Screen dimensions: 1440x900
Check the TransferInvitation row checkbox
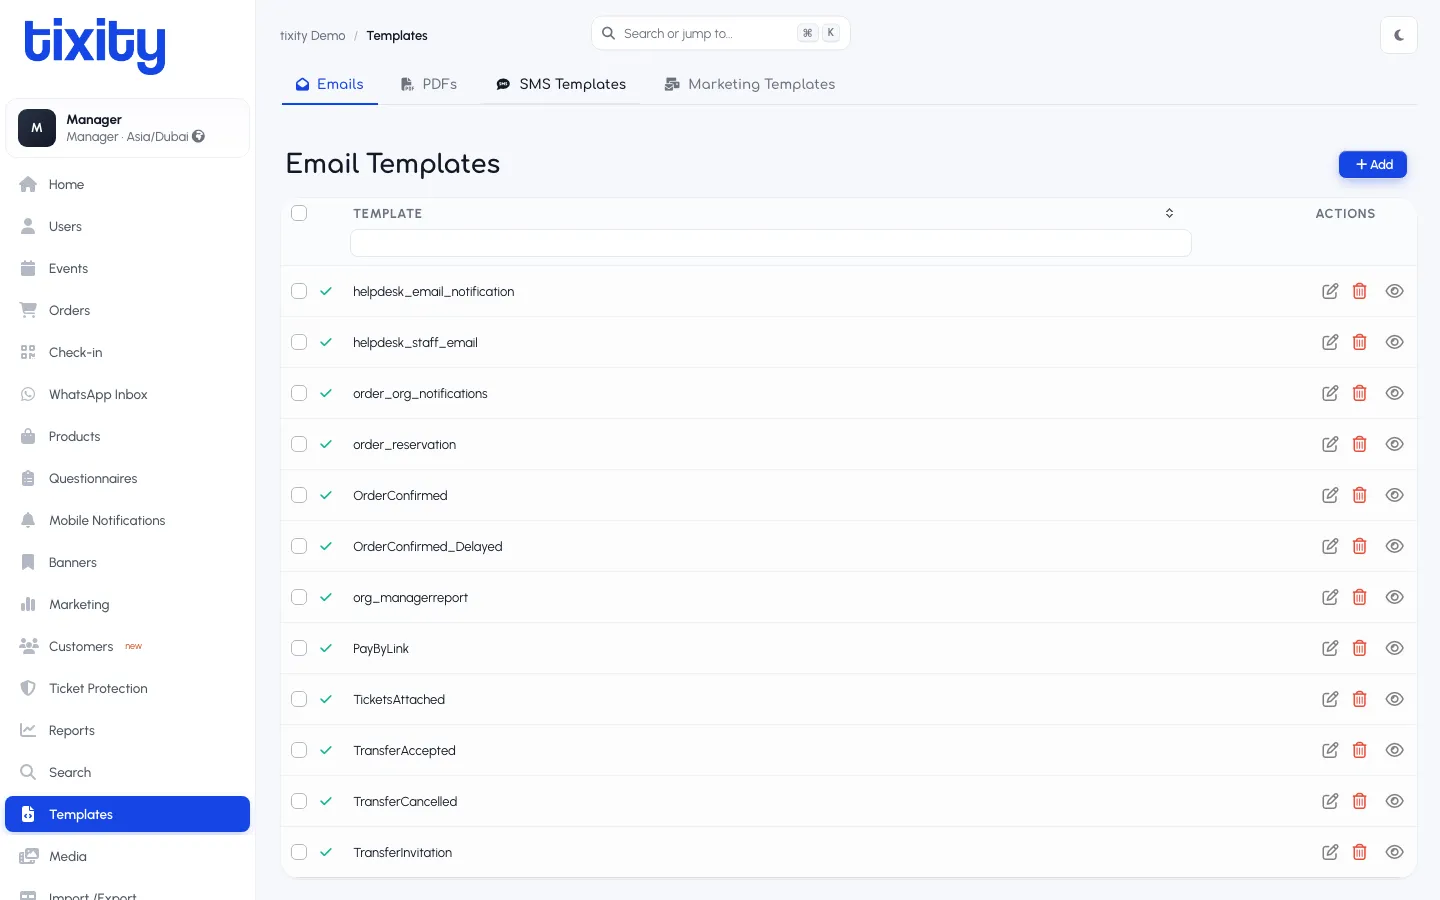coord(299,852)
